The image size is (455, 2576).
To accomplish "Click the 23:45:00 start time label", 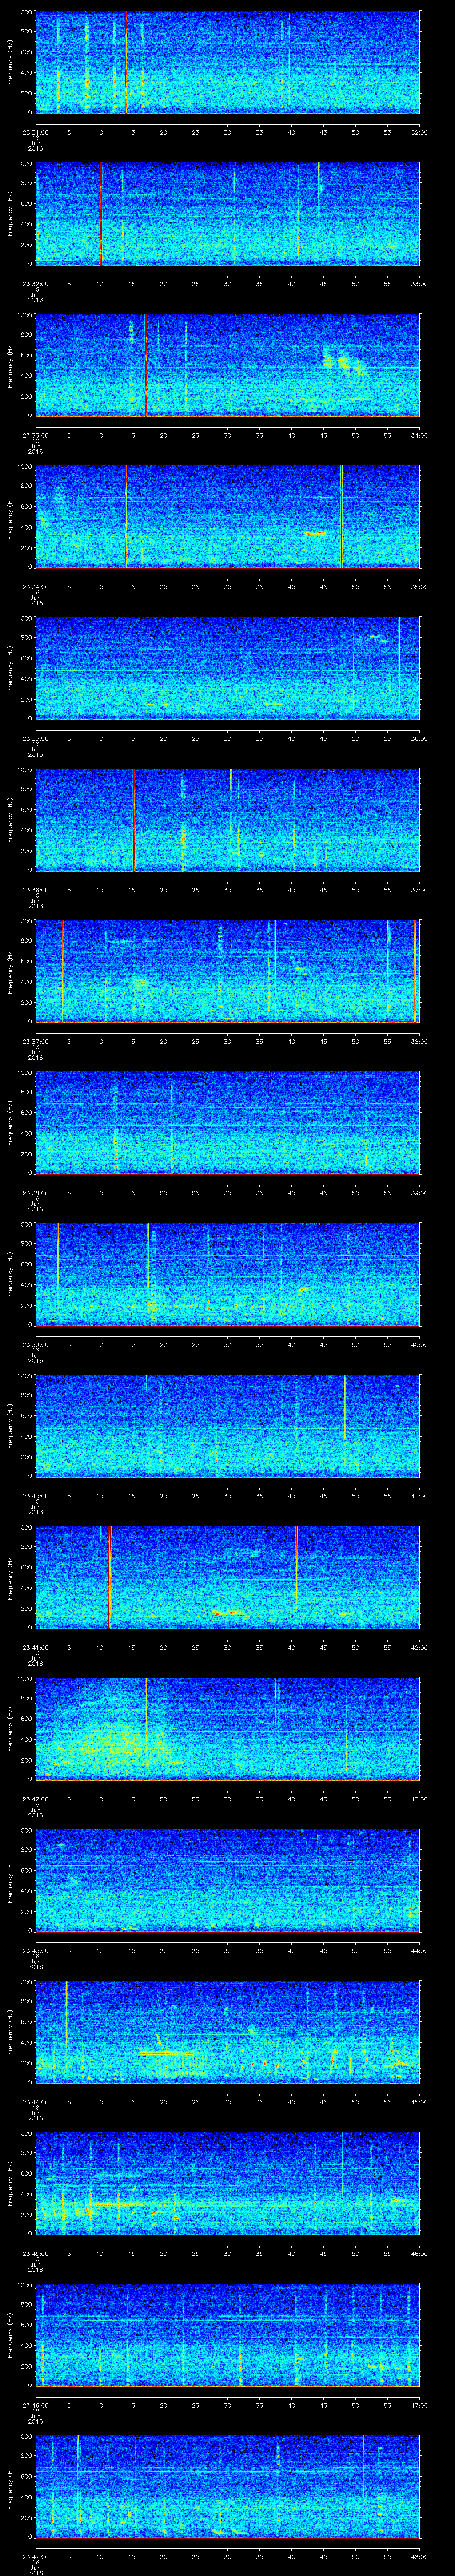I will [36, 2253].
